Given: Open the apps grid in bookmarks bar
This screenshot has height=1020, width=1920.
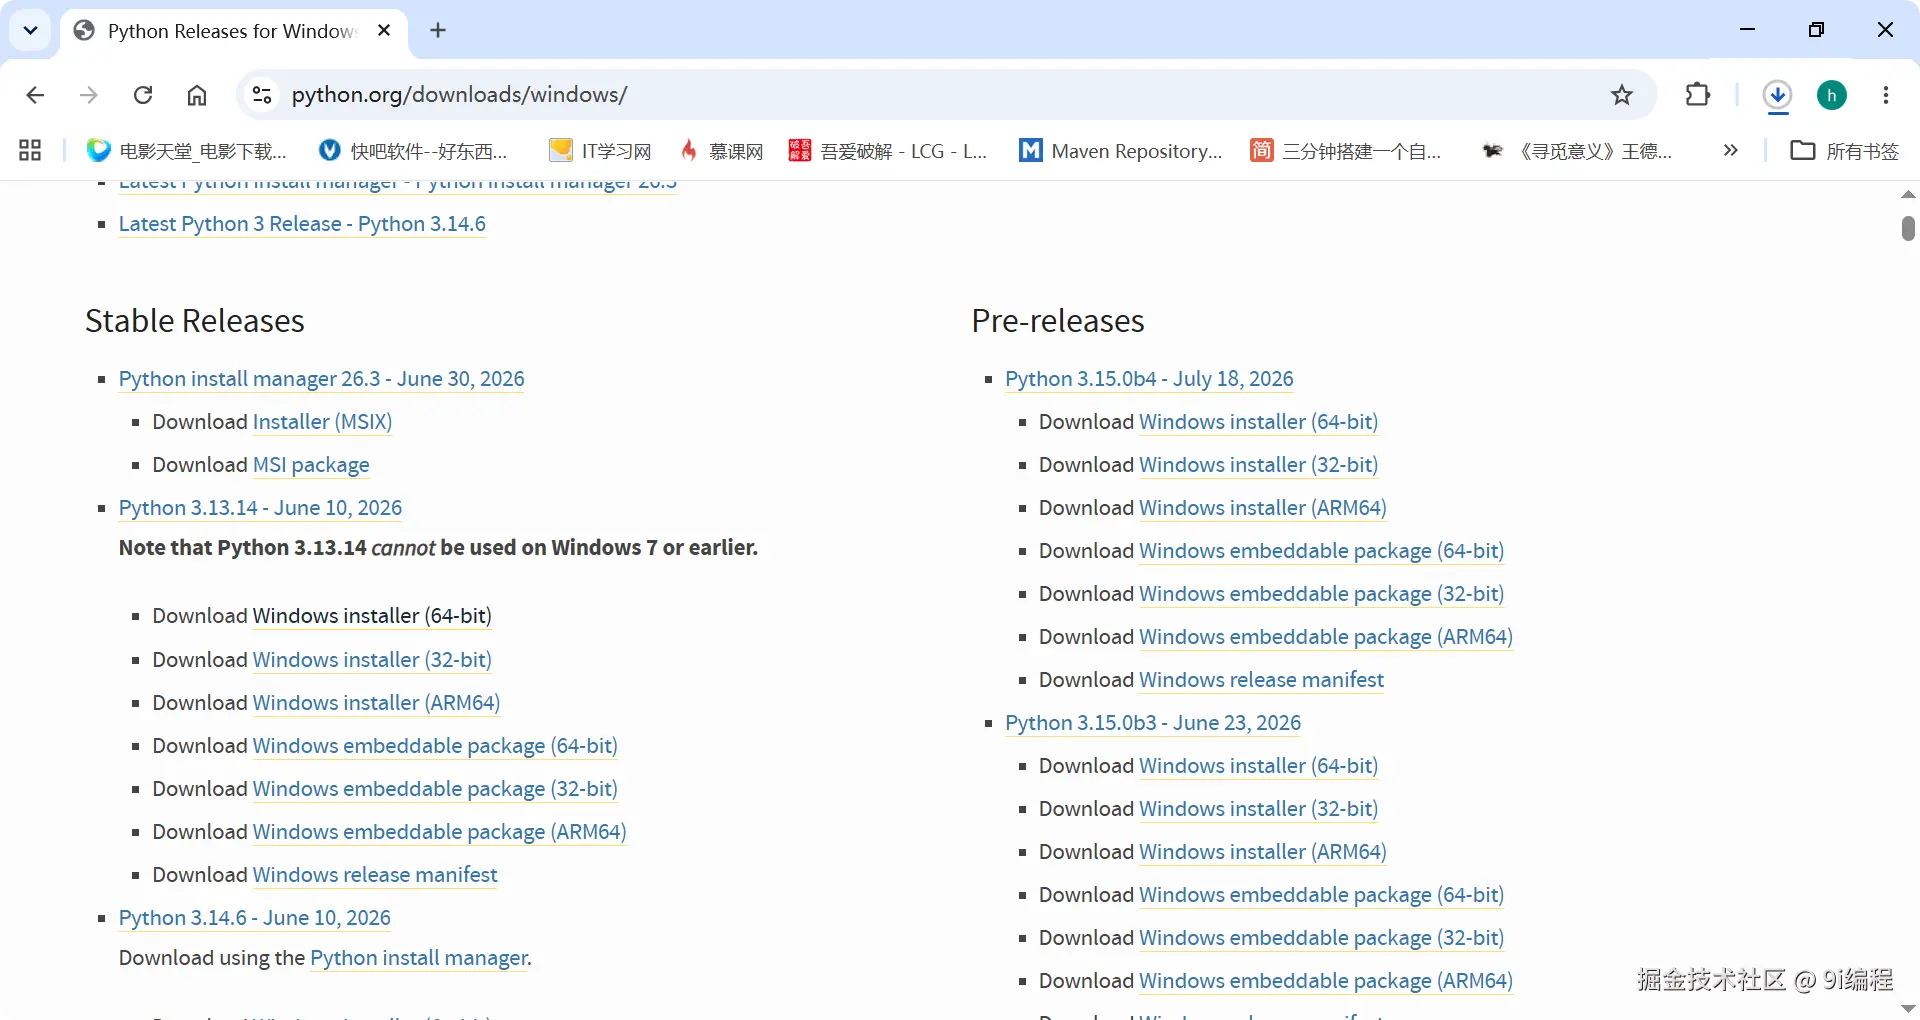Looking at the screenshot, I should [30, 151].
